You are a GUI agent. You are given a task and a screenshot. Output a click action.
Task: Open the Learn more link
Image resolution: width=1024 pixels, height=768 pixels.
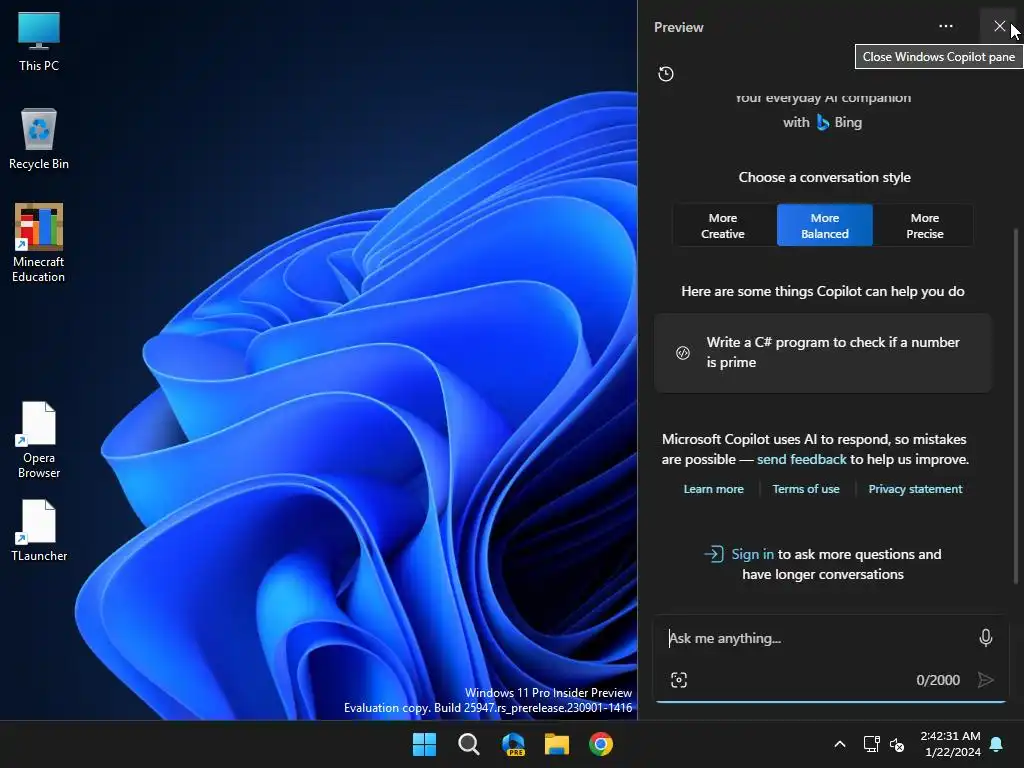click(x=713, y=489)
